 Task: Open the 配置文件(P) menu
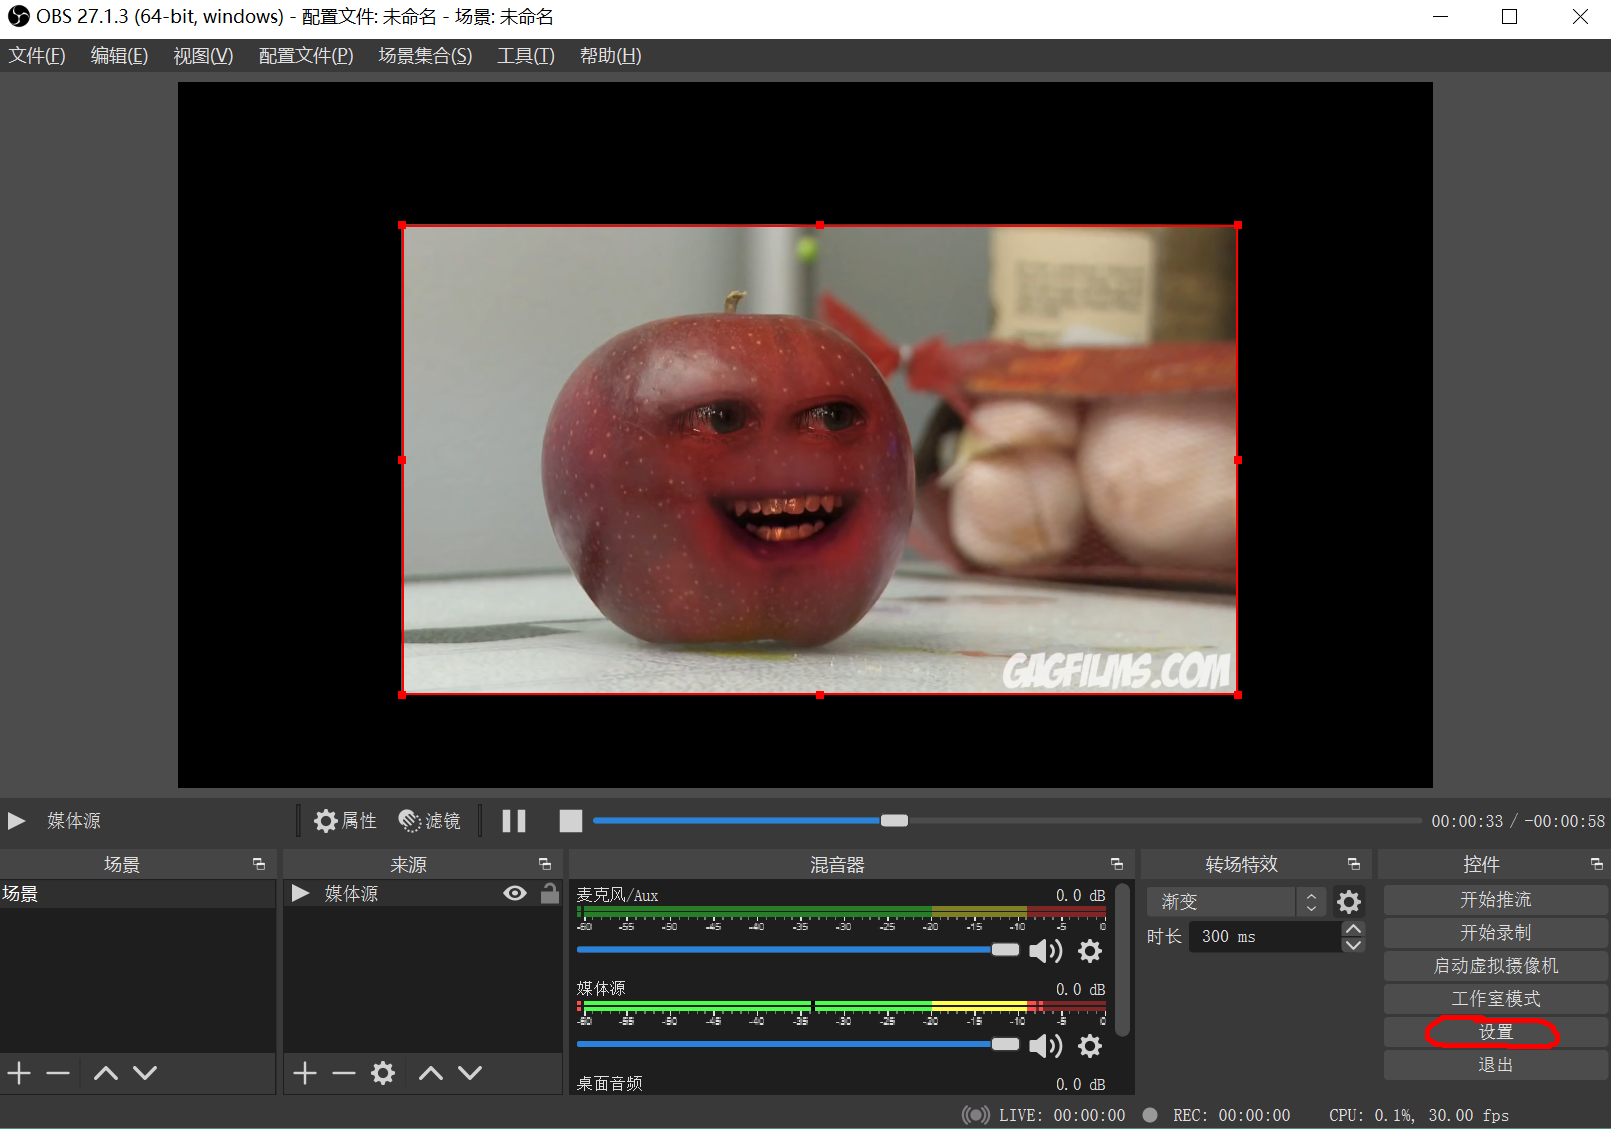[x=306, y=56]
